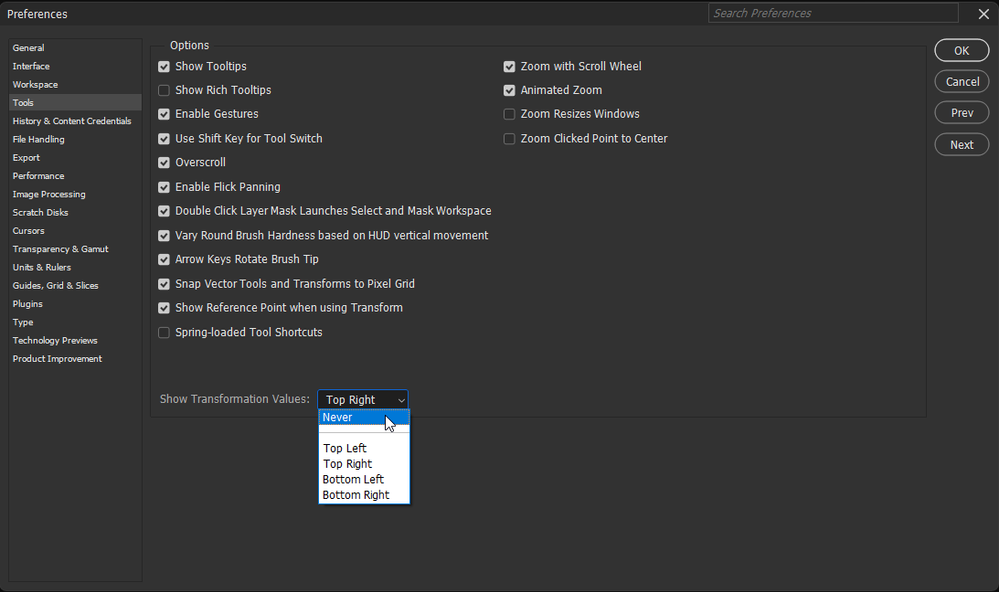Enable Spring-loaded Tool Shortcuts
Viewport: 999px width, 592px height.
[164, 332]
